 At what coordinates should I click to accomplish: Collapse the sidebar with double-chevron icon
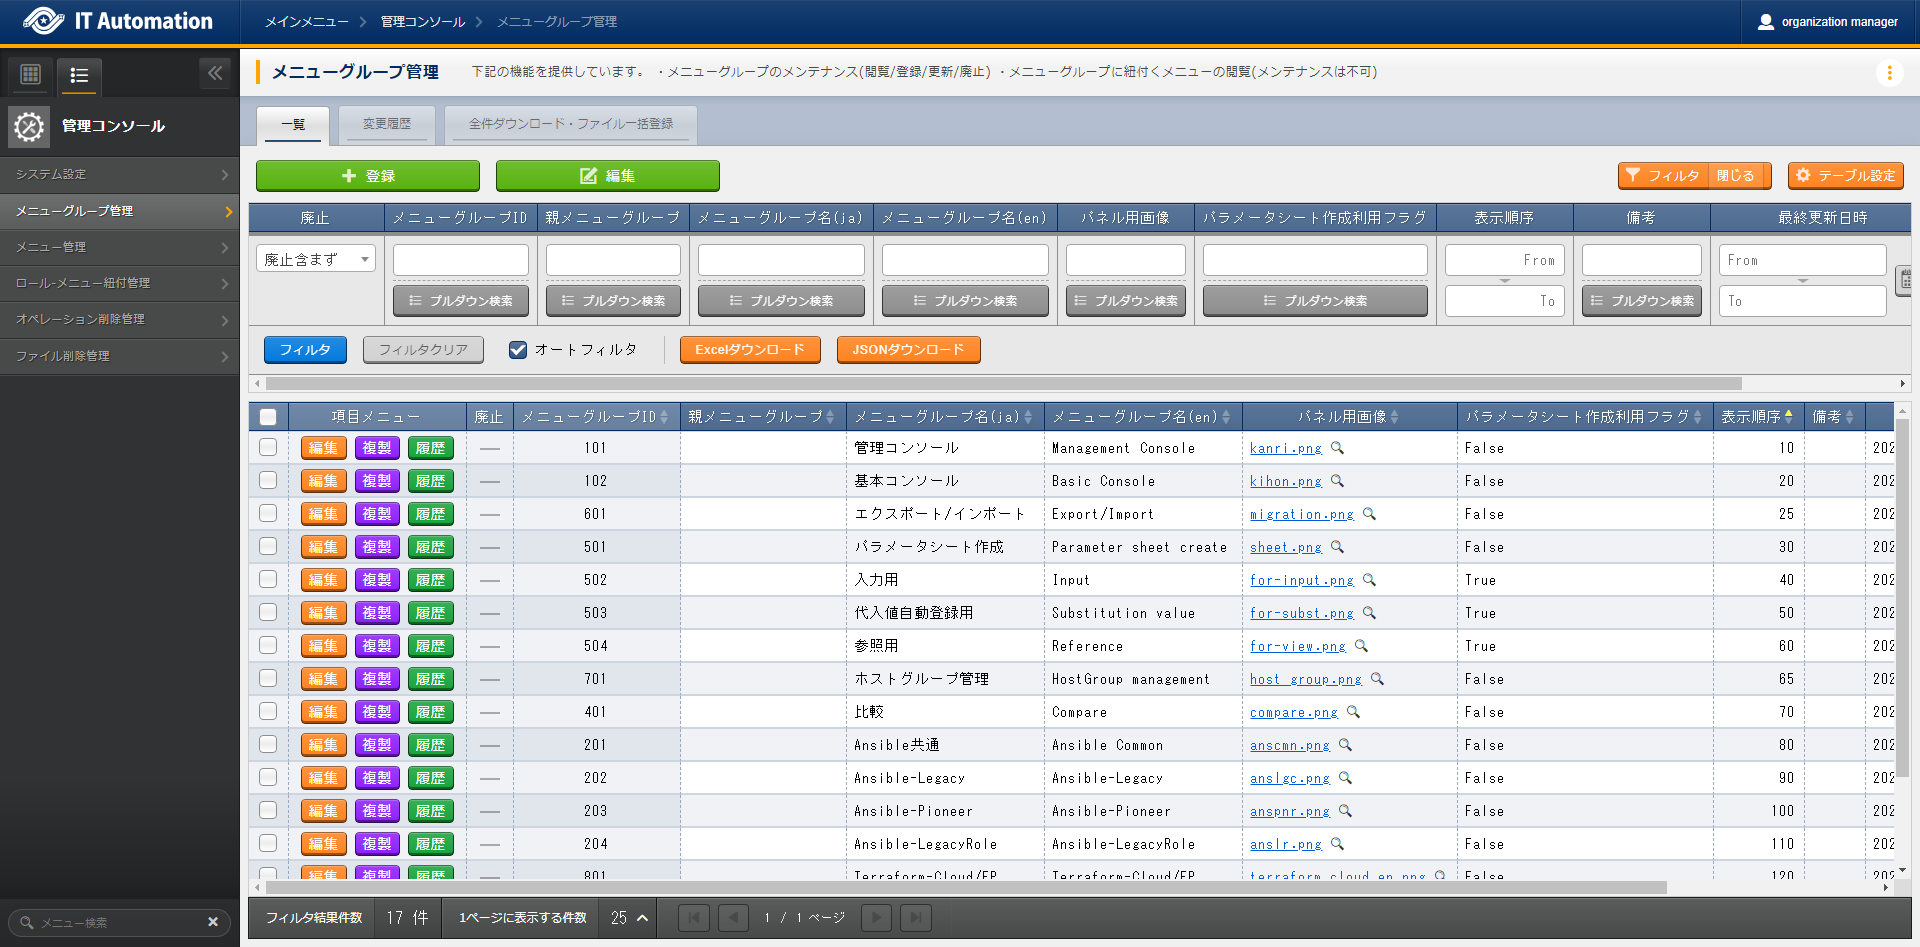pos(215,73)
